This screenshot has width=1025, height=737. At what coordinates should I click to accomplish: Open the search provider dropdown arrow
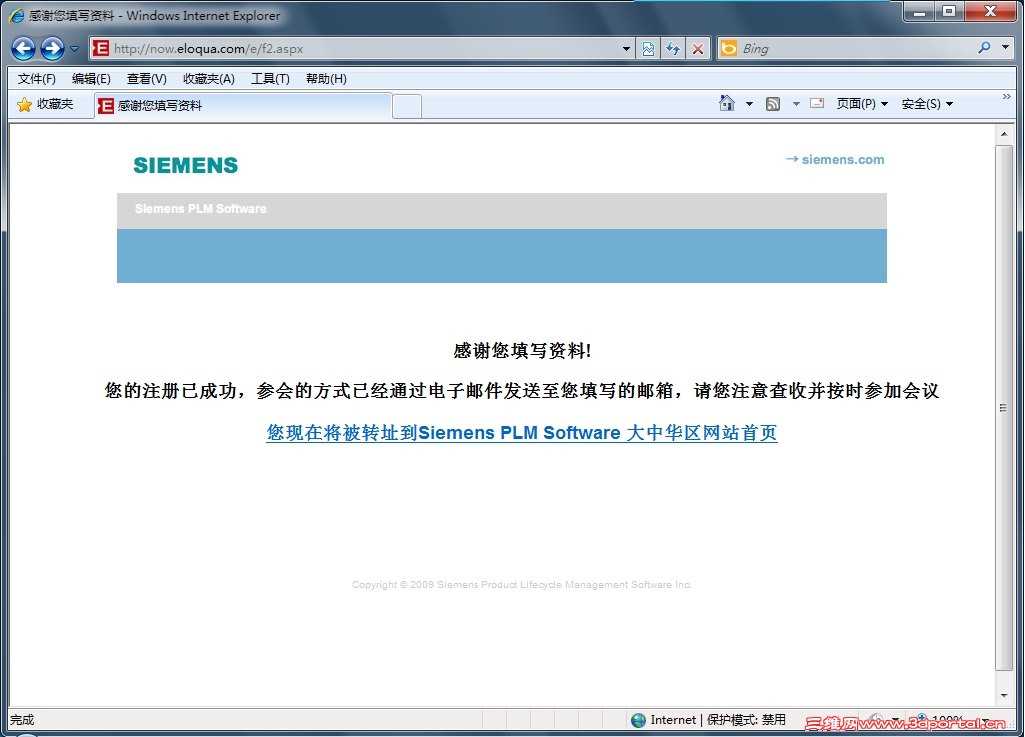[1005, 48]
